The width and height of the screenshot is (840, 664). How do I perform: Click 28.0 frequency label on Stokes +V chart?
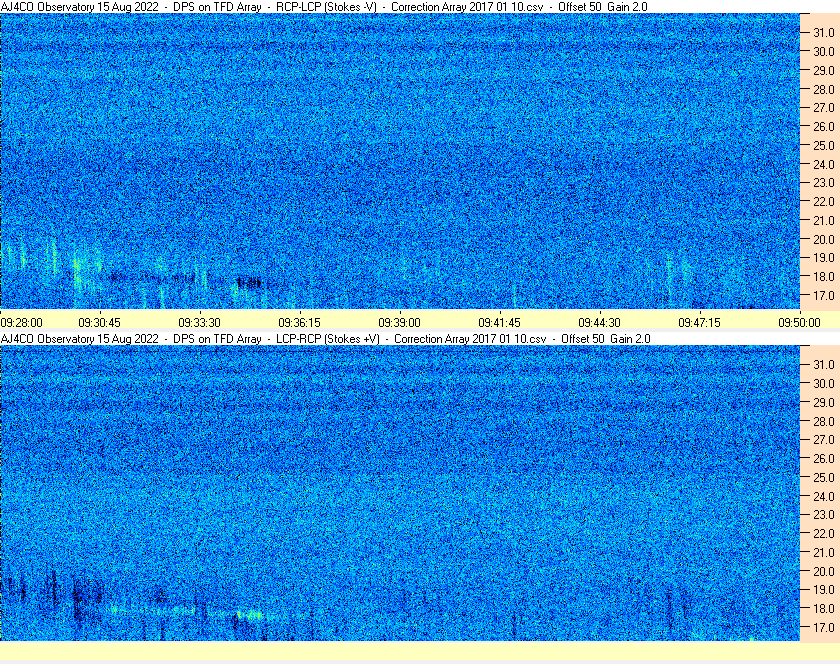tap(824, 422)
